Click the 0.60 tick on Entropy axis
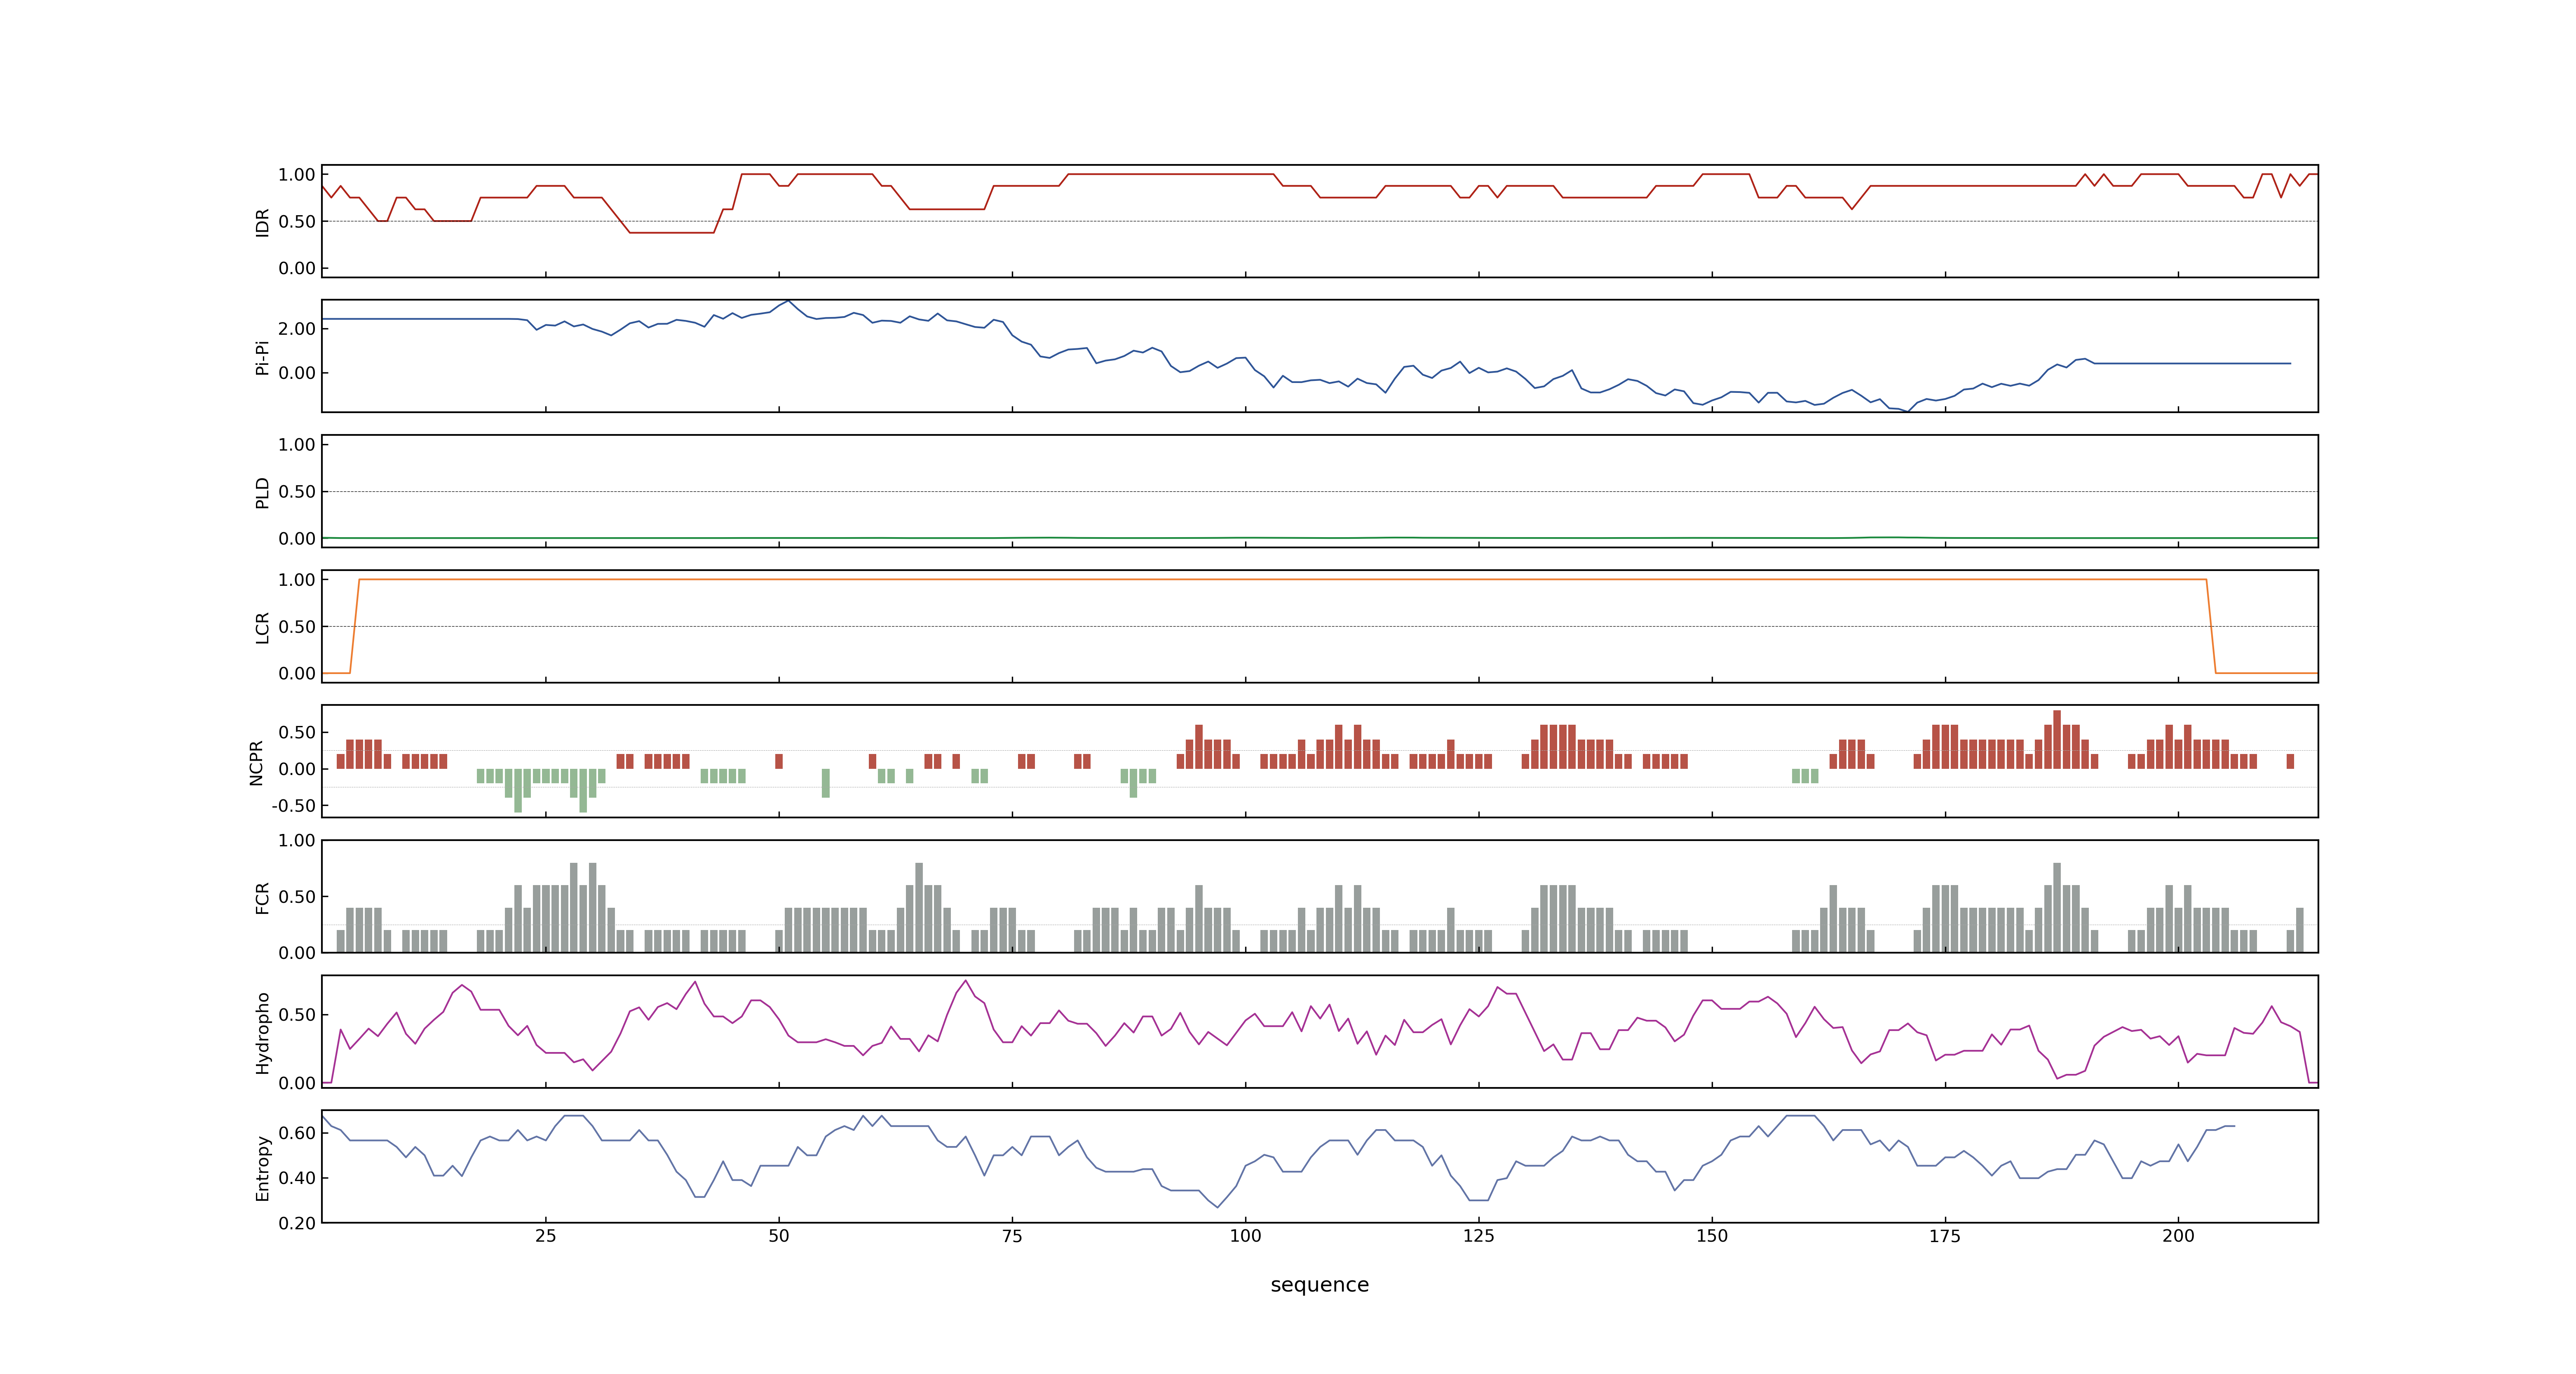Image resolution: width=2576 pixels, height=1374 pixels. coord(297,1133)
